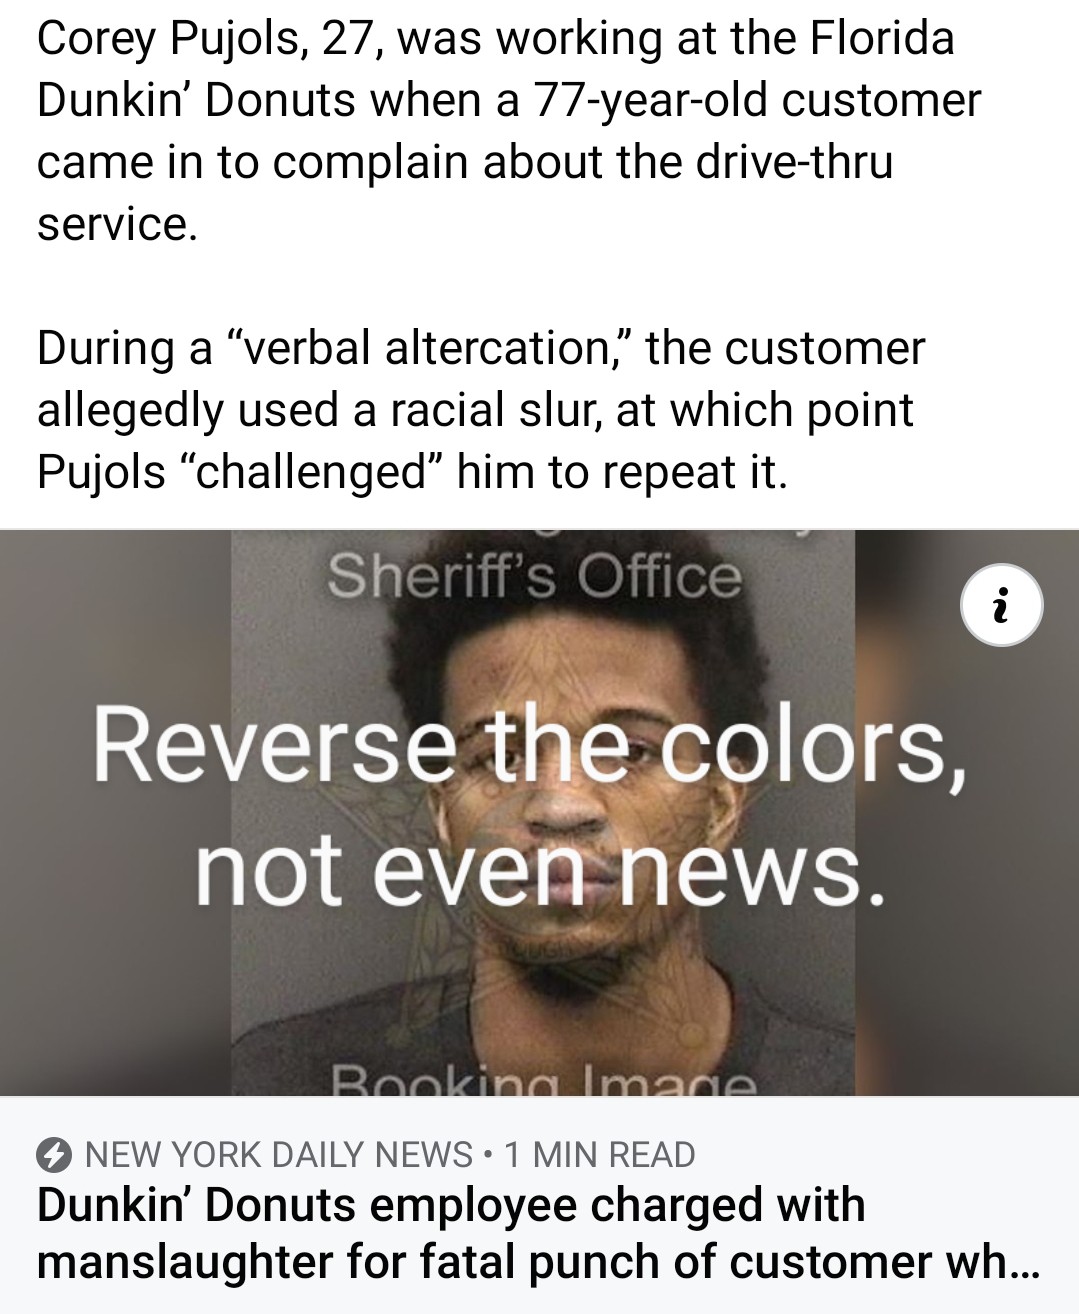Click the Sheriff's Office text in image
The width and height of the screenshot is (1079, 1314).
point(535,577)
